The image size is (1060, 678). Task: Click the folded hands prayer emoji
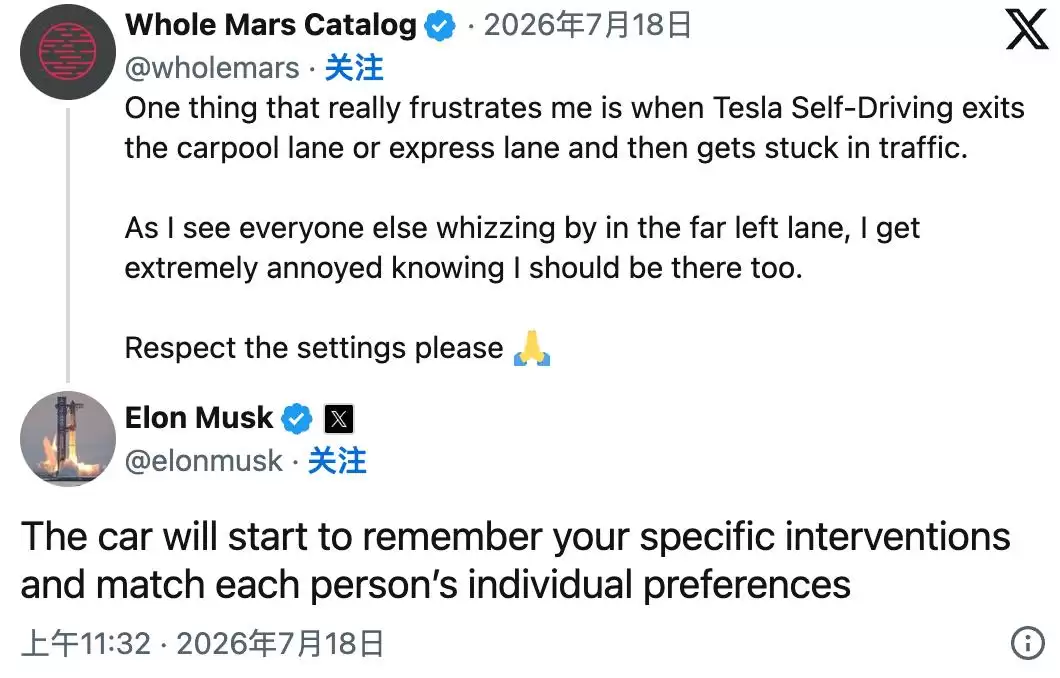(532, 348)
